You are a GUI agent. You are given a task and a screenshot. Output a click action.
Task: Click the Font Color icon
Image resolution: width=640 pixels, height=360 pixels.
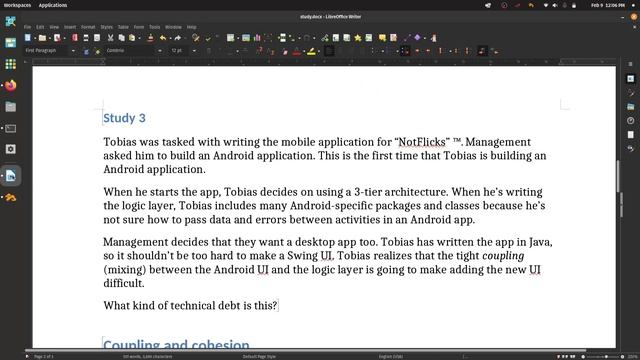(297, 51)
